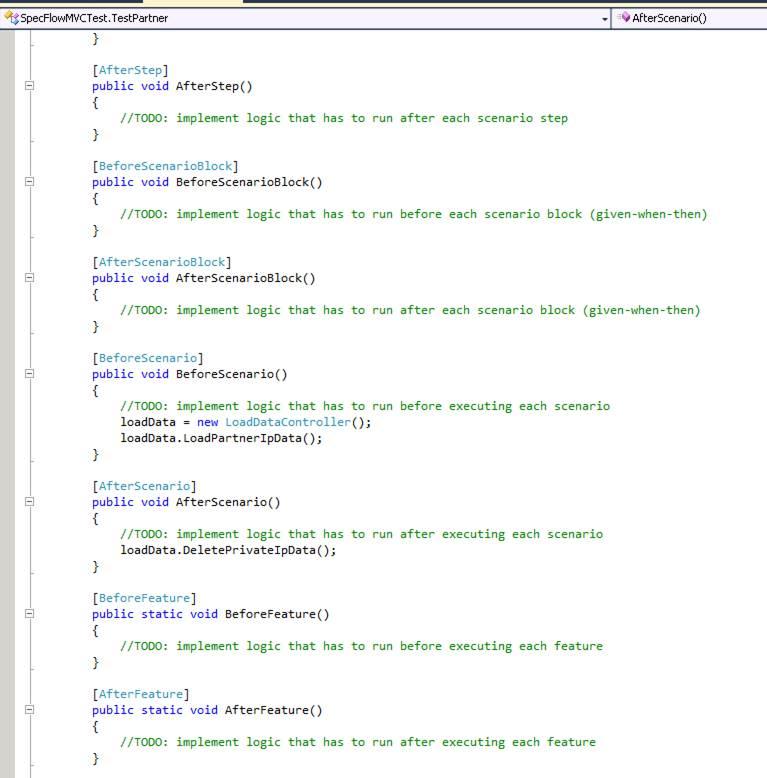Click the 'after executing each feature' TODO comment
767x778 pixels.
coord(358,742)
